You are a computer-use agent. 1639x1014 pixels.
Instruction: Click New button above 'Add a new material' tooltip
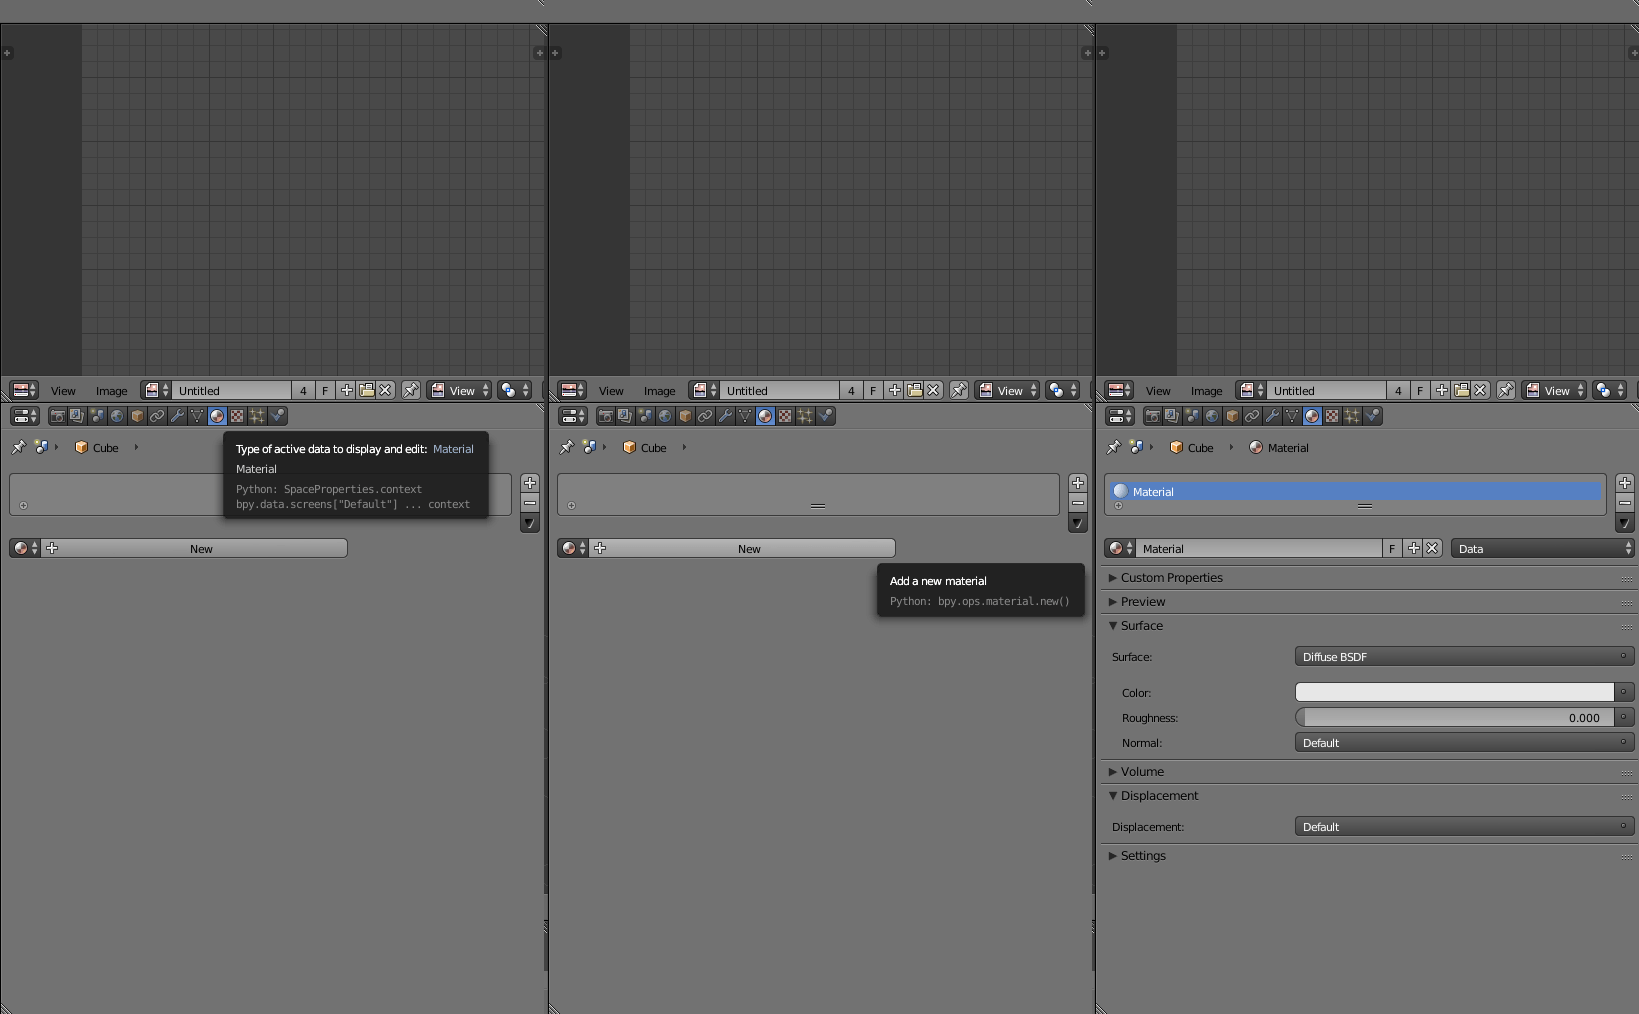748,548
